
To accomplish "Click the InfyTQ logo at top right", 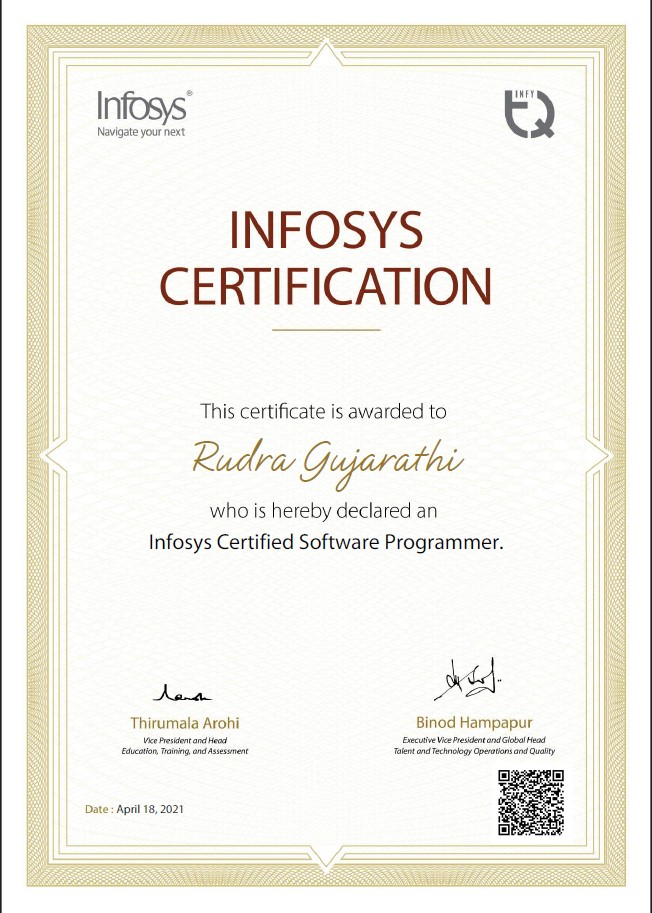I will click(x=529, y=114).
